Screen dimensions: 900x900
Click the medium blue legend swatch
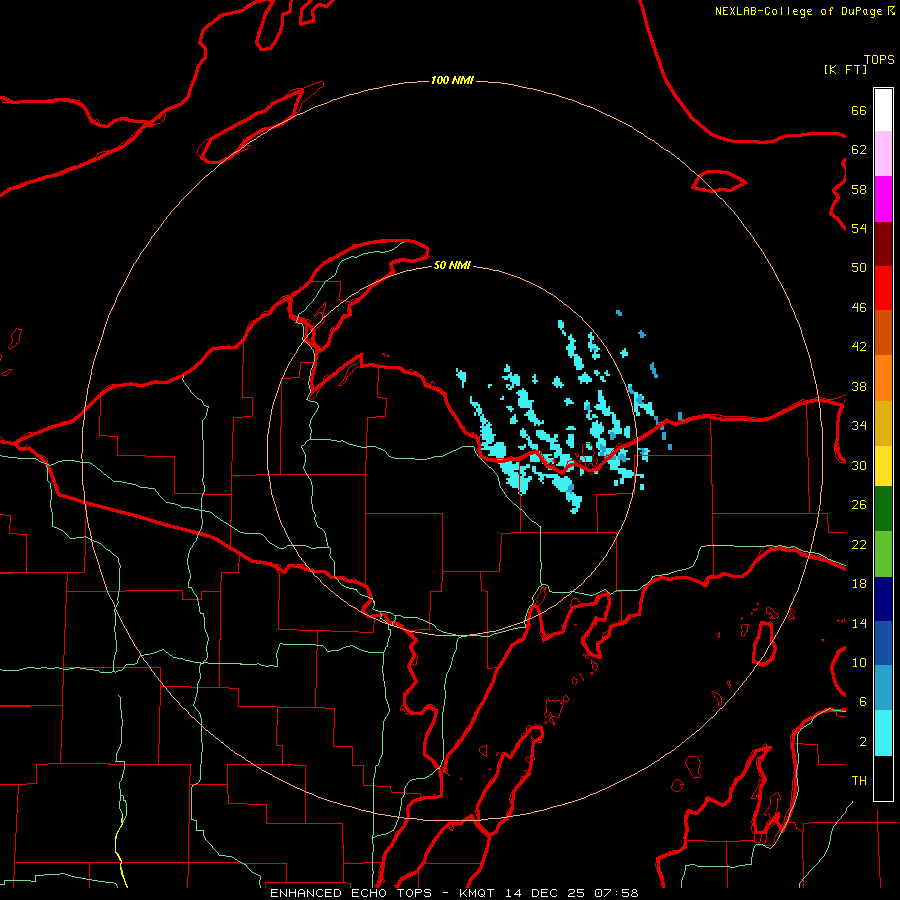[x=883, y=643]
